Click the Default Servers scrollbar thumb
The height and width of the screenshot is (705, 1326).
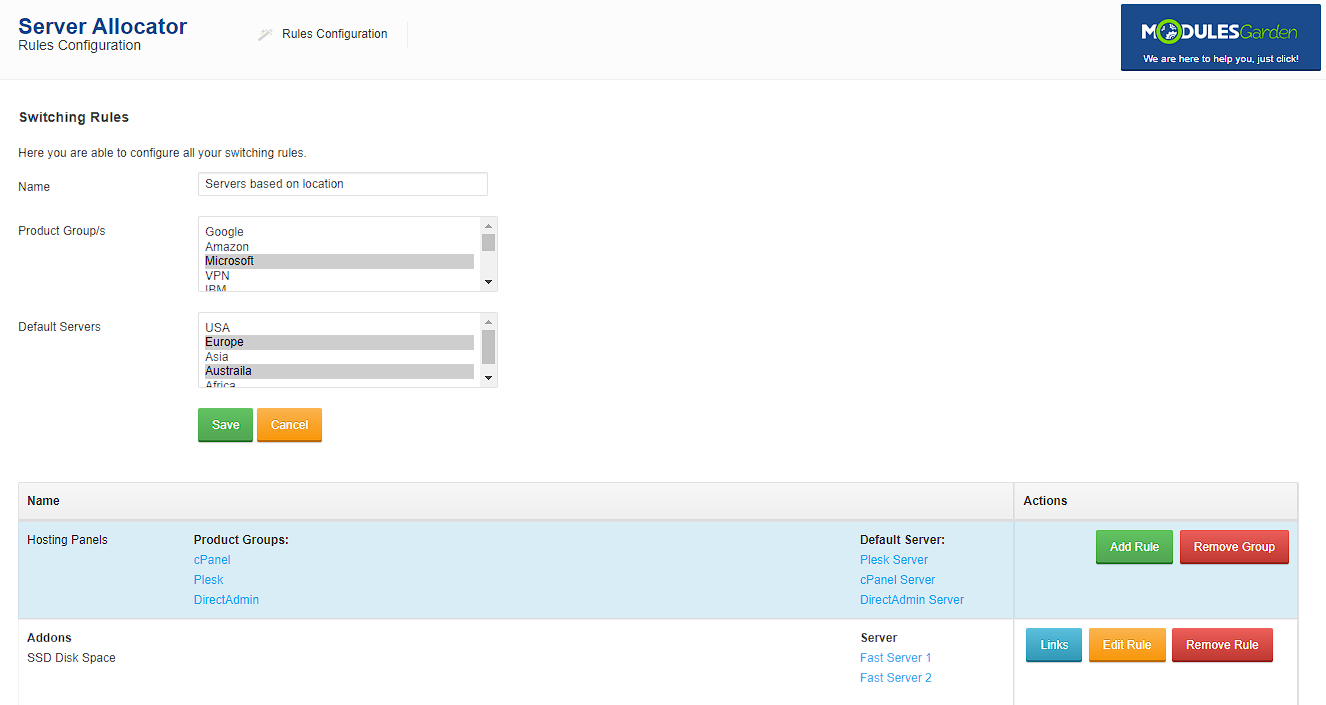pyautogui.click(x=488, y=347)
